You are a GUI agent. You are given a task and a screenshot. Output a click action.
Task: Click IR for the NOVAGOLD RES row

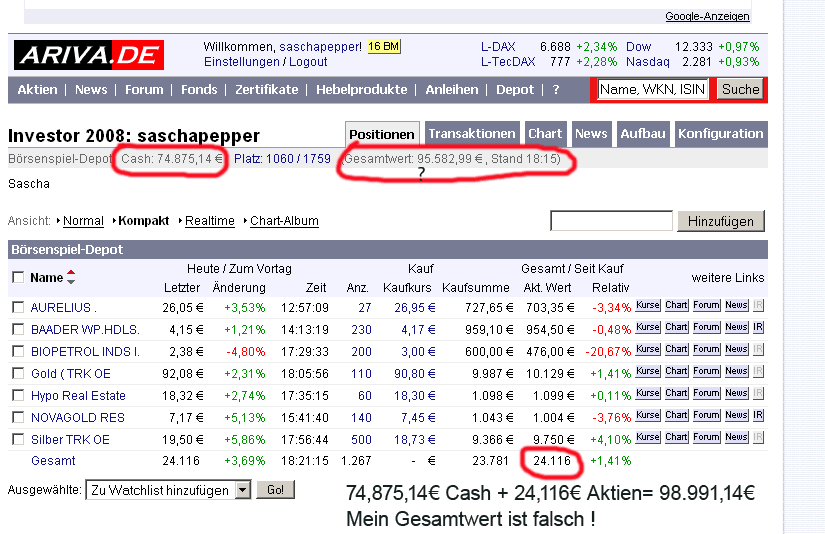tap(758, 415)
